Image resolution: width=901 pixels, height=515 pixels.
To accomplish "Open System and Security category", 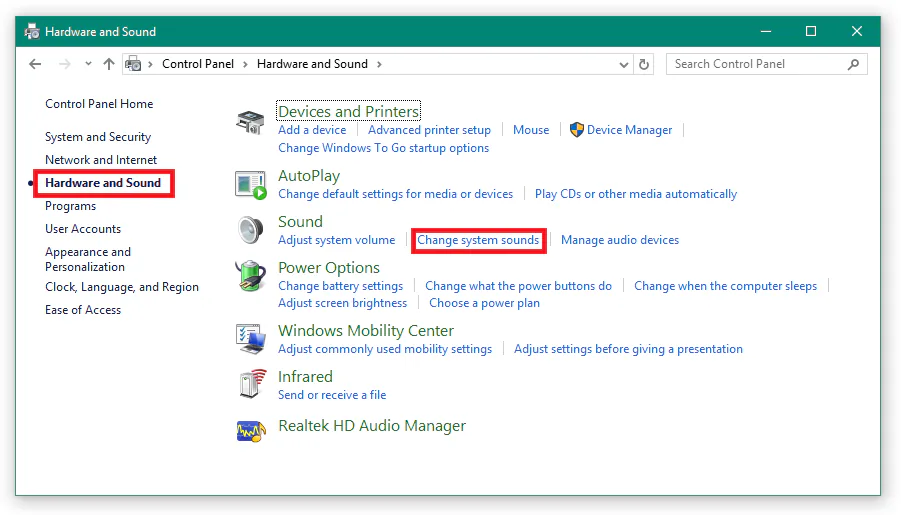I will [98, 137].
